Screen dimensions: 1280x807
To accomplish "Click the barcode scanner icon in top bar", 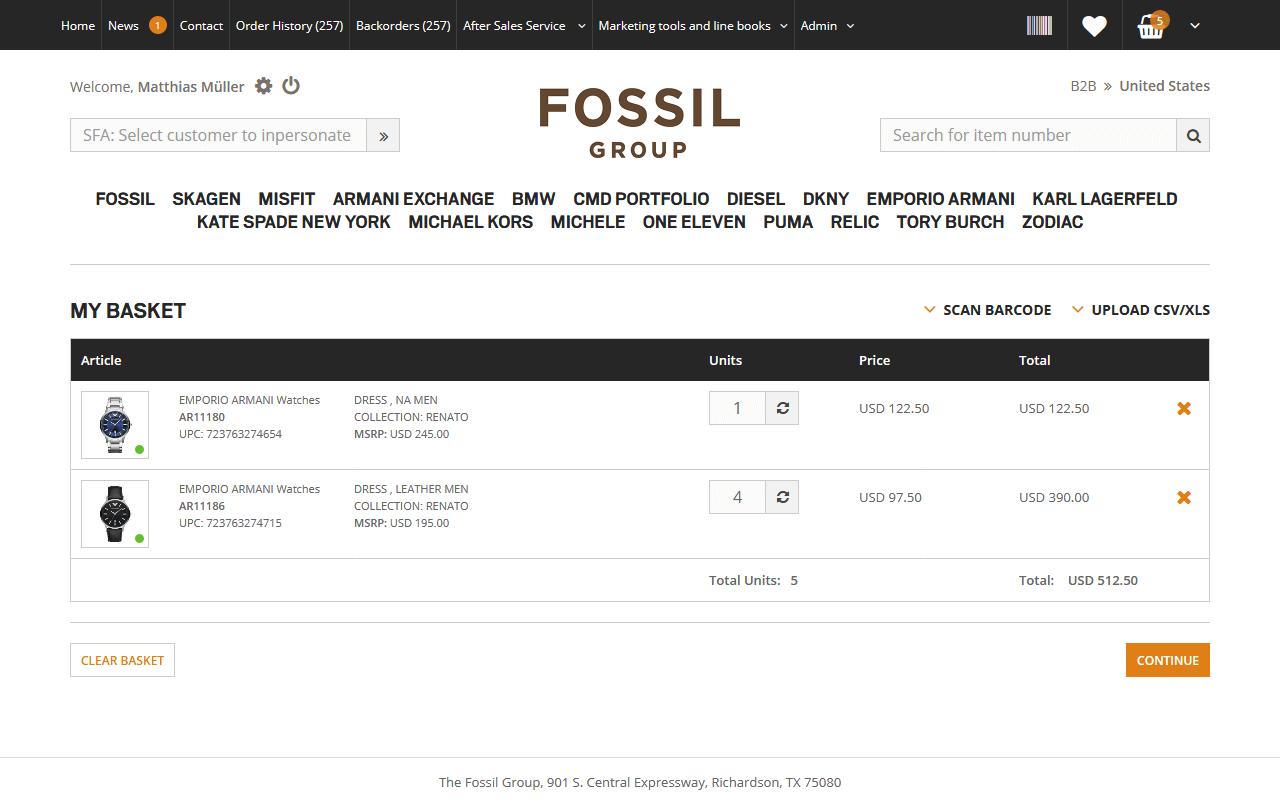I will click(1039, 25).
